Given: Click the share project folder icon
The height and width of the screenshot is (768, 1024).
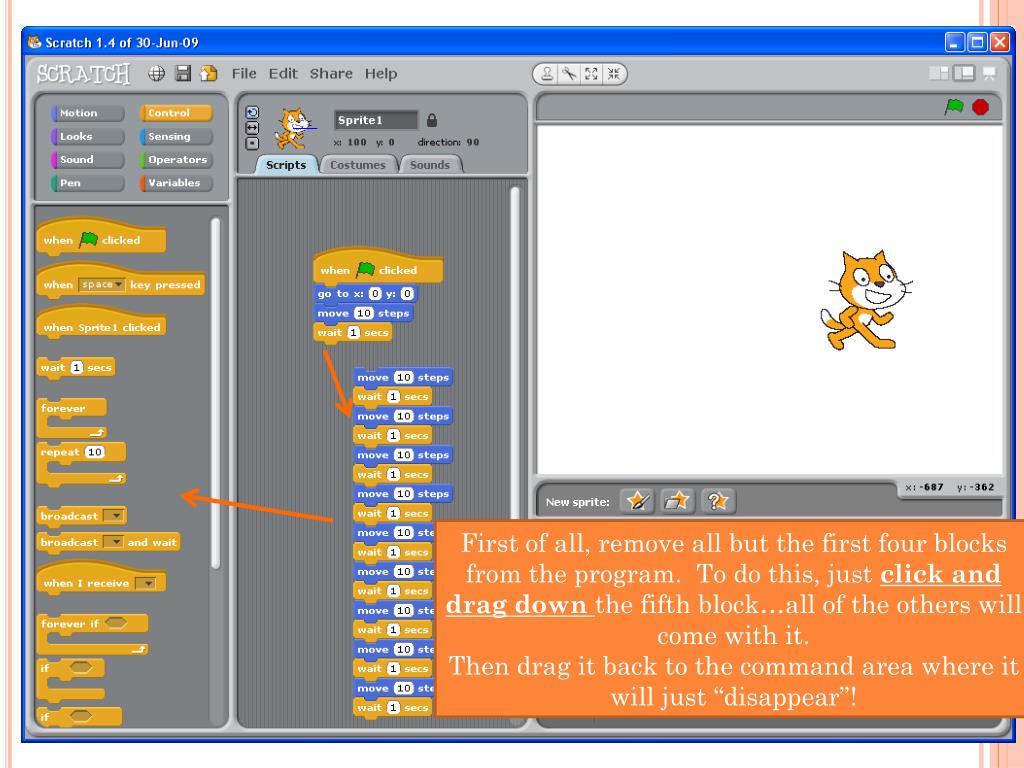Looking at the screenshot, I should (209, 73).
